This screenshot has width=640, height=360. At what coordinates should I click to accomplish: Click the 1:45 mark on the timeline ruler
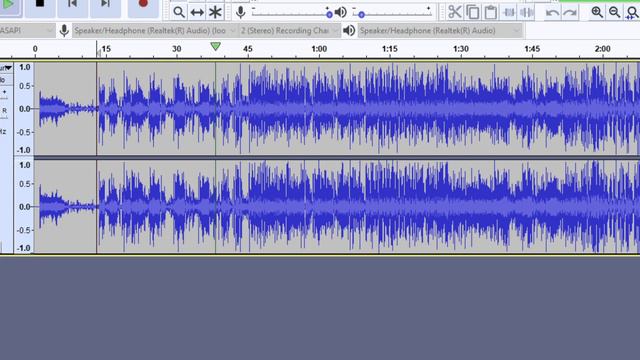(532, 49)
